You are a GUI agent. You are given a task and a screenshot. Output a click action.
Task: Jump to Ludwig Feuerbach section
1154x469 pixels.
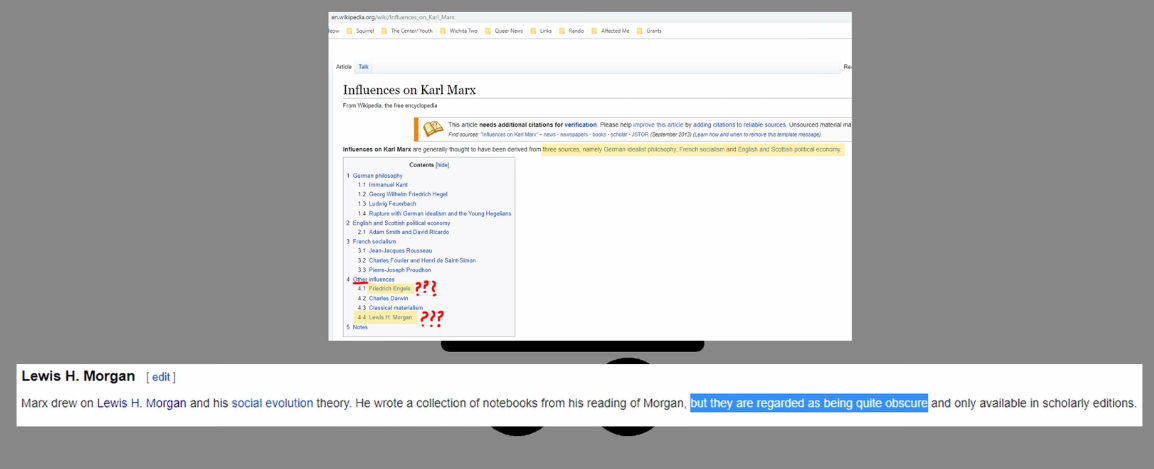pyautogui.click(x=392, y=204)
